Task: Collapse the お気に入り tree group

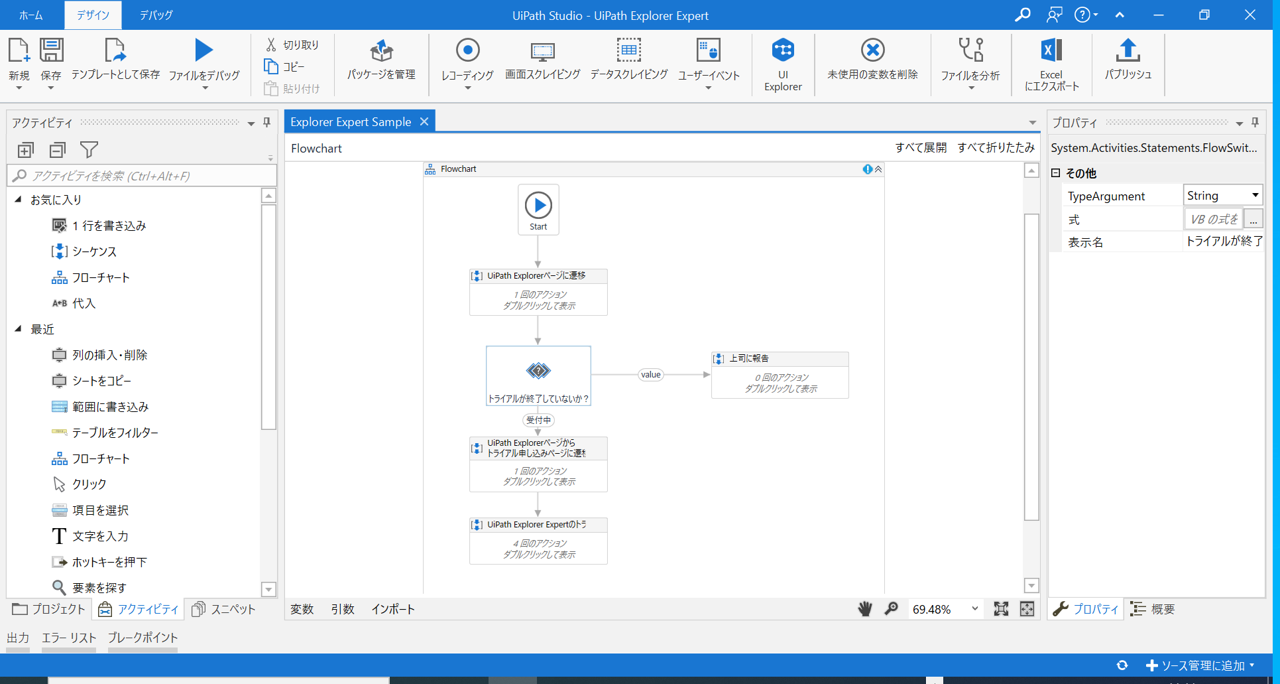Action: 18,200
